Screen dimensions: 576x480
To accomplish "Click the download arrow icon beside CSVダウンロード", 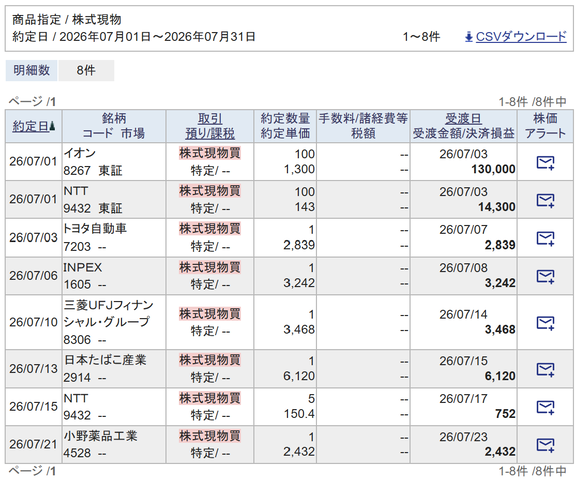I will tap(468, 37).
